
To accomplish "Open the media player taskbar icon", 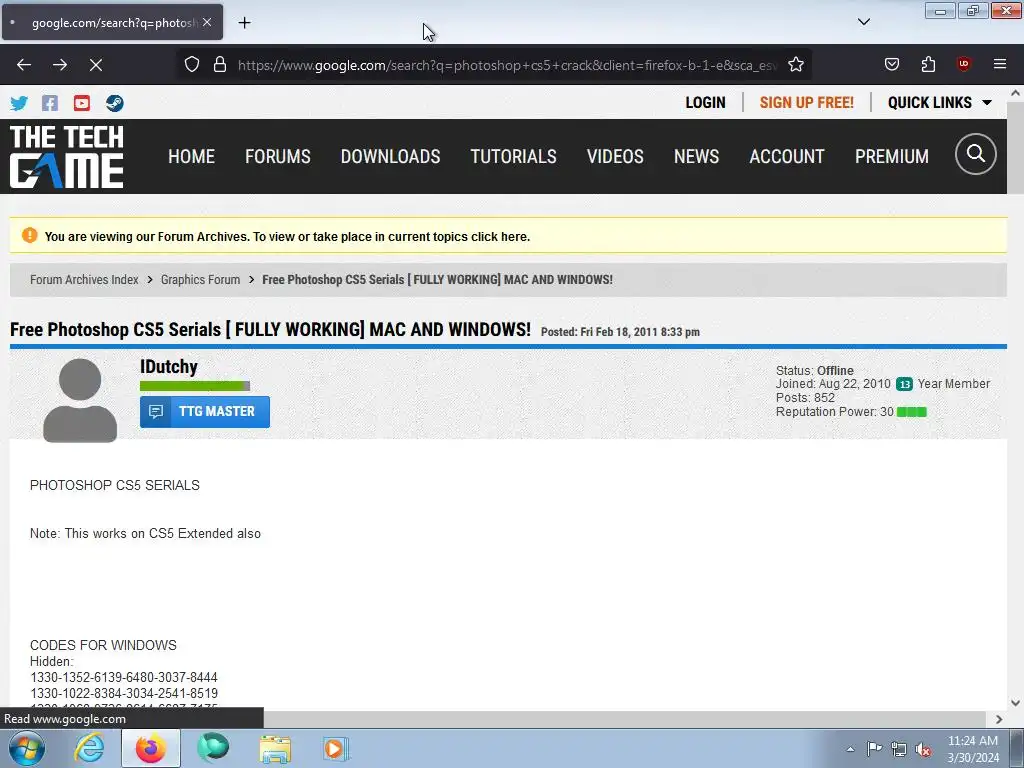I will tap(337, 748).
